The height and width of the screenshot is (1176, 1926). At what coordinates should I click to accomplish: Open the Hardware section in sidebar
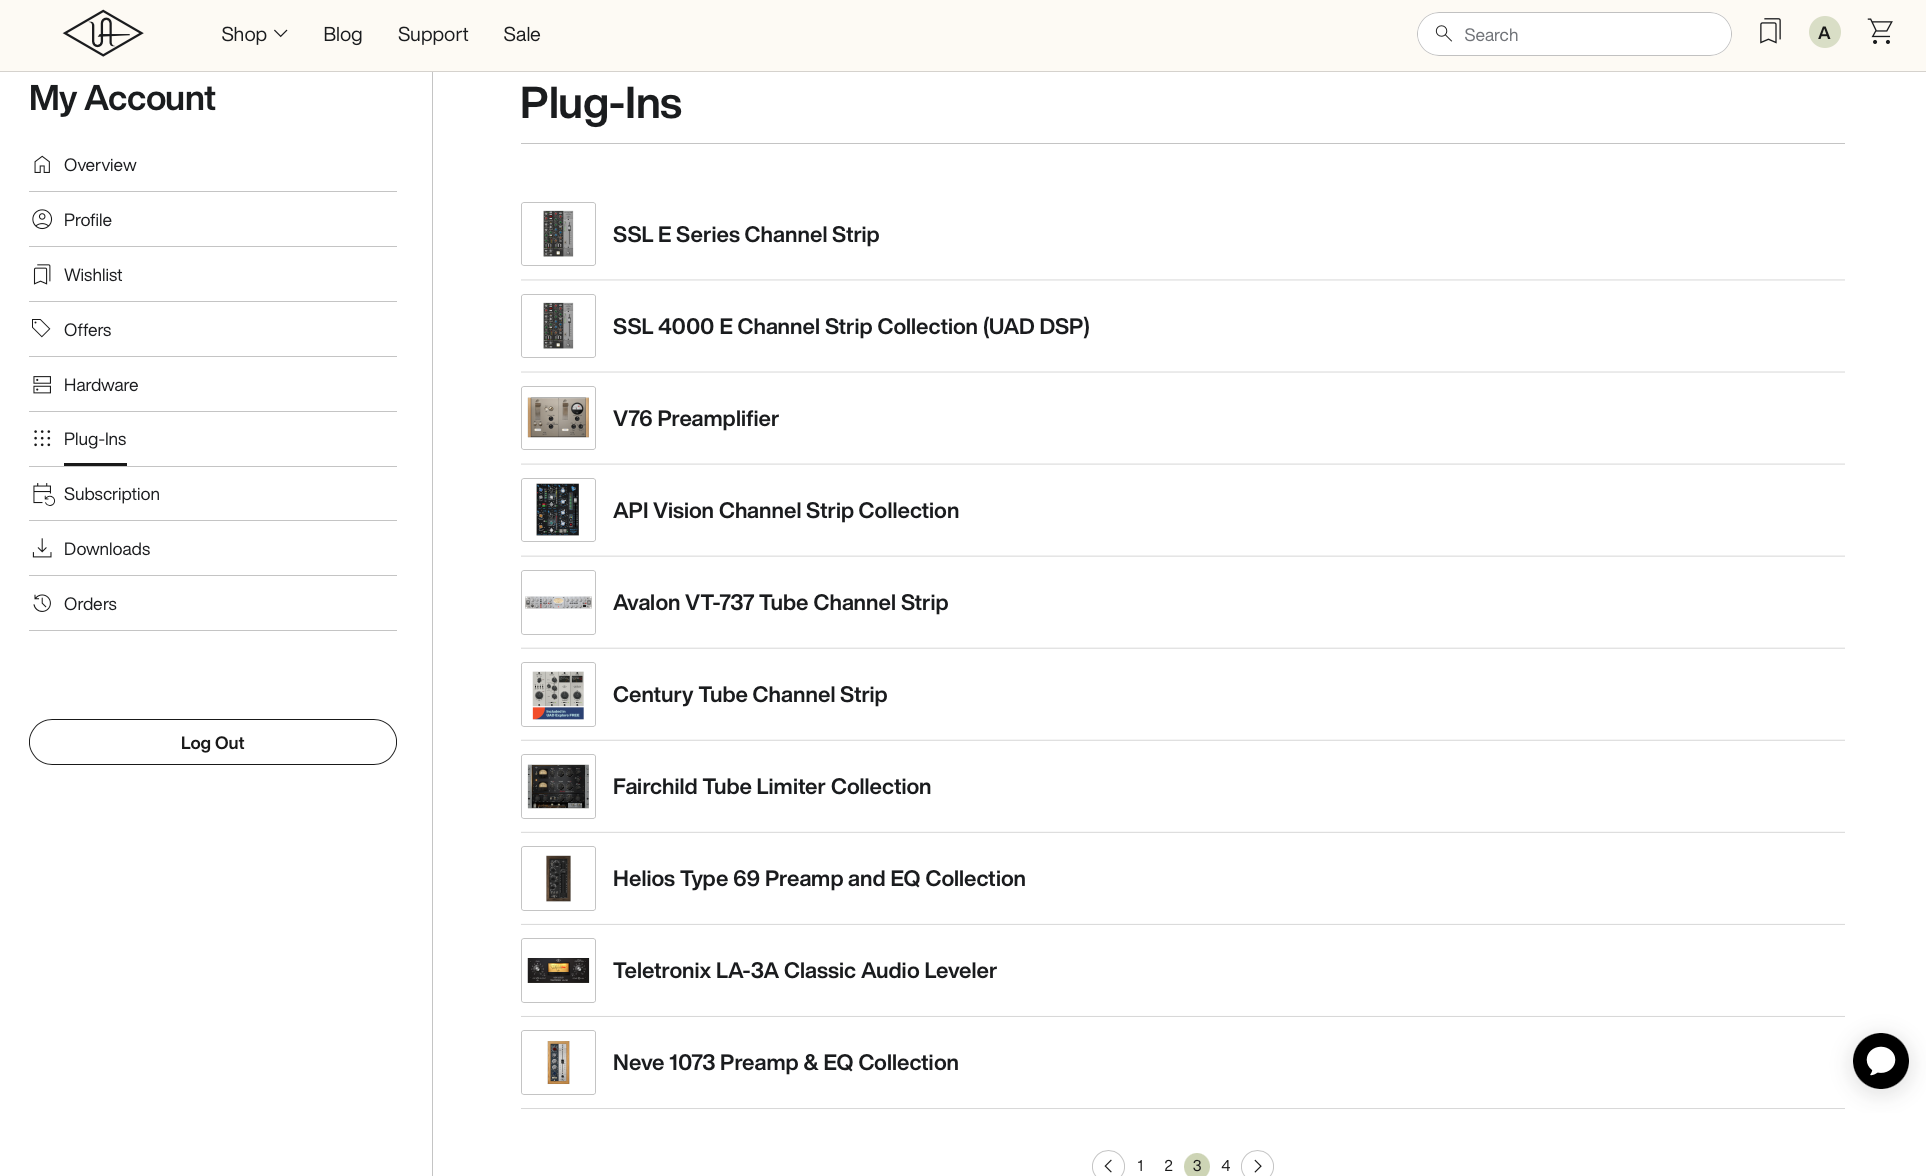101,385
